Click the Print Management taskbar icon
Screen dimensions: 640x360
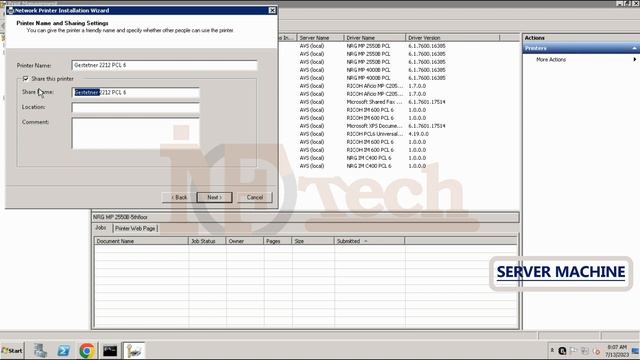tap(134, 351)
